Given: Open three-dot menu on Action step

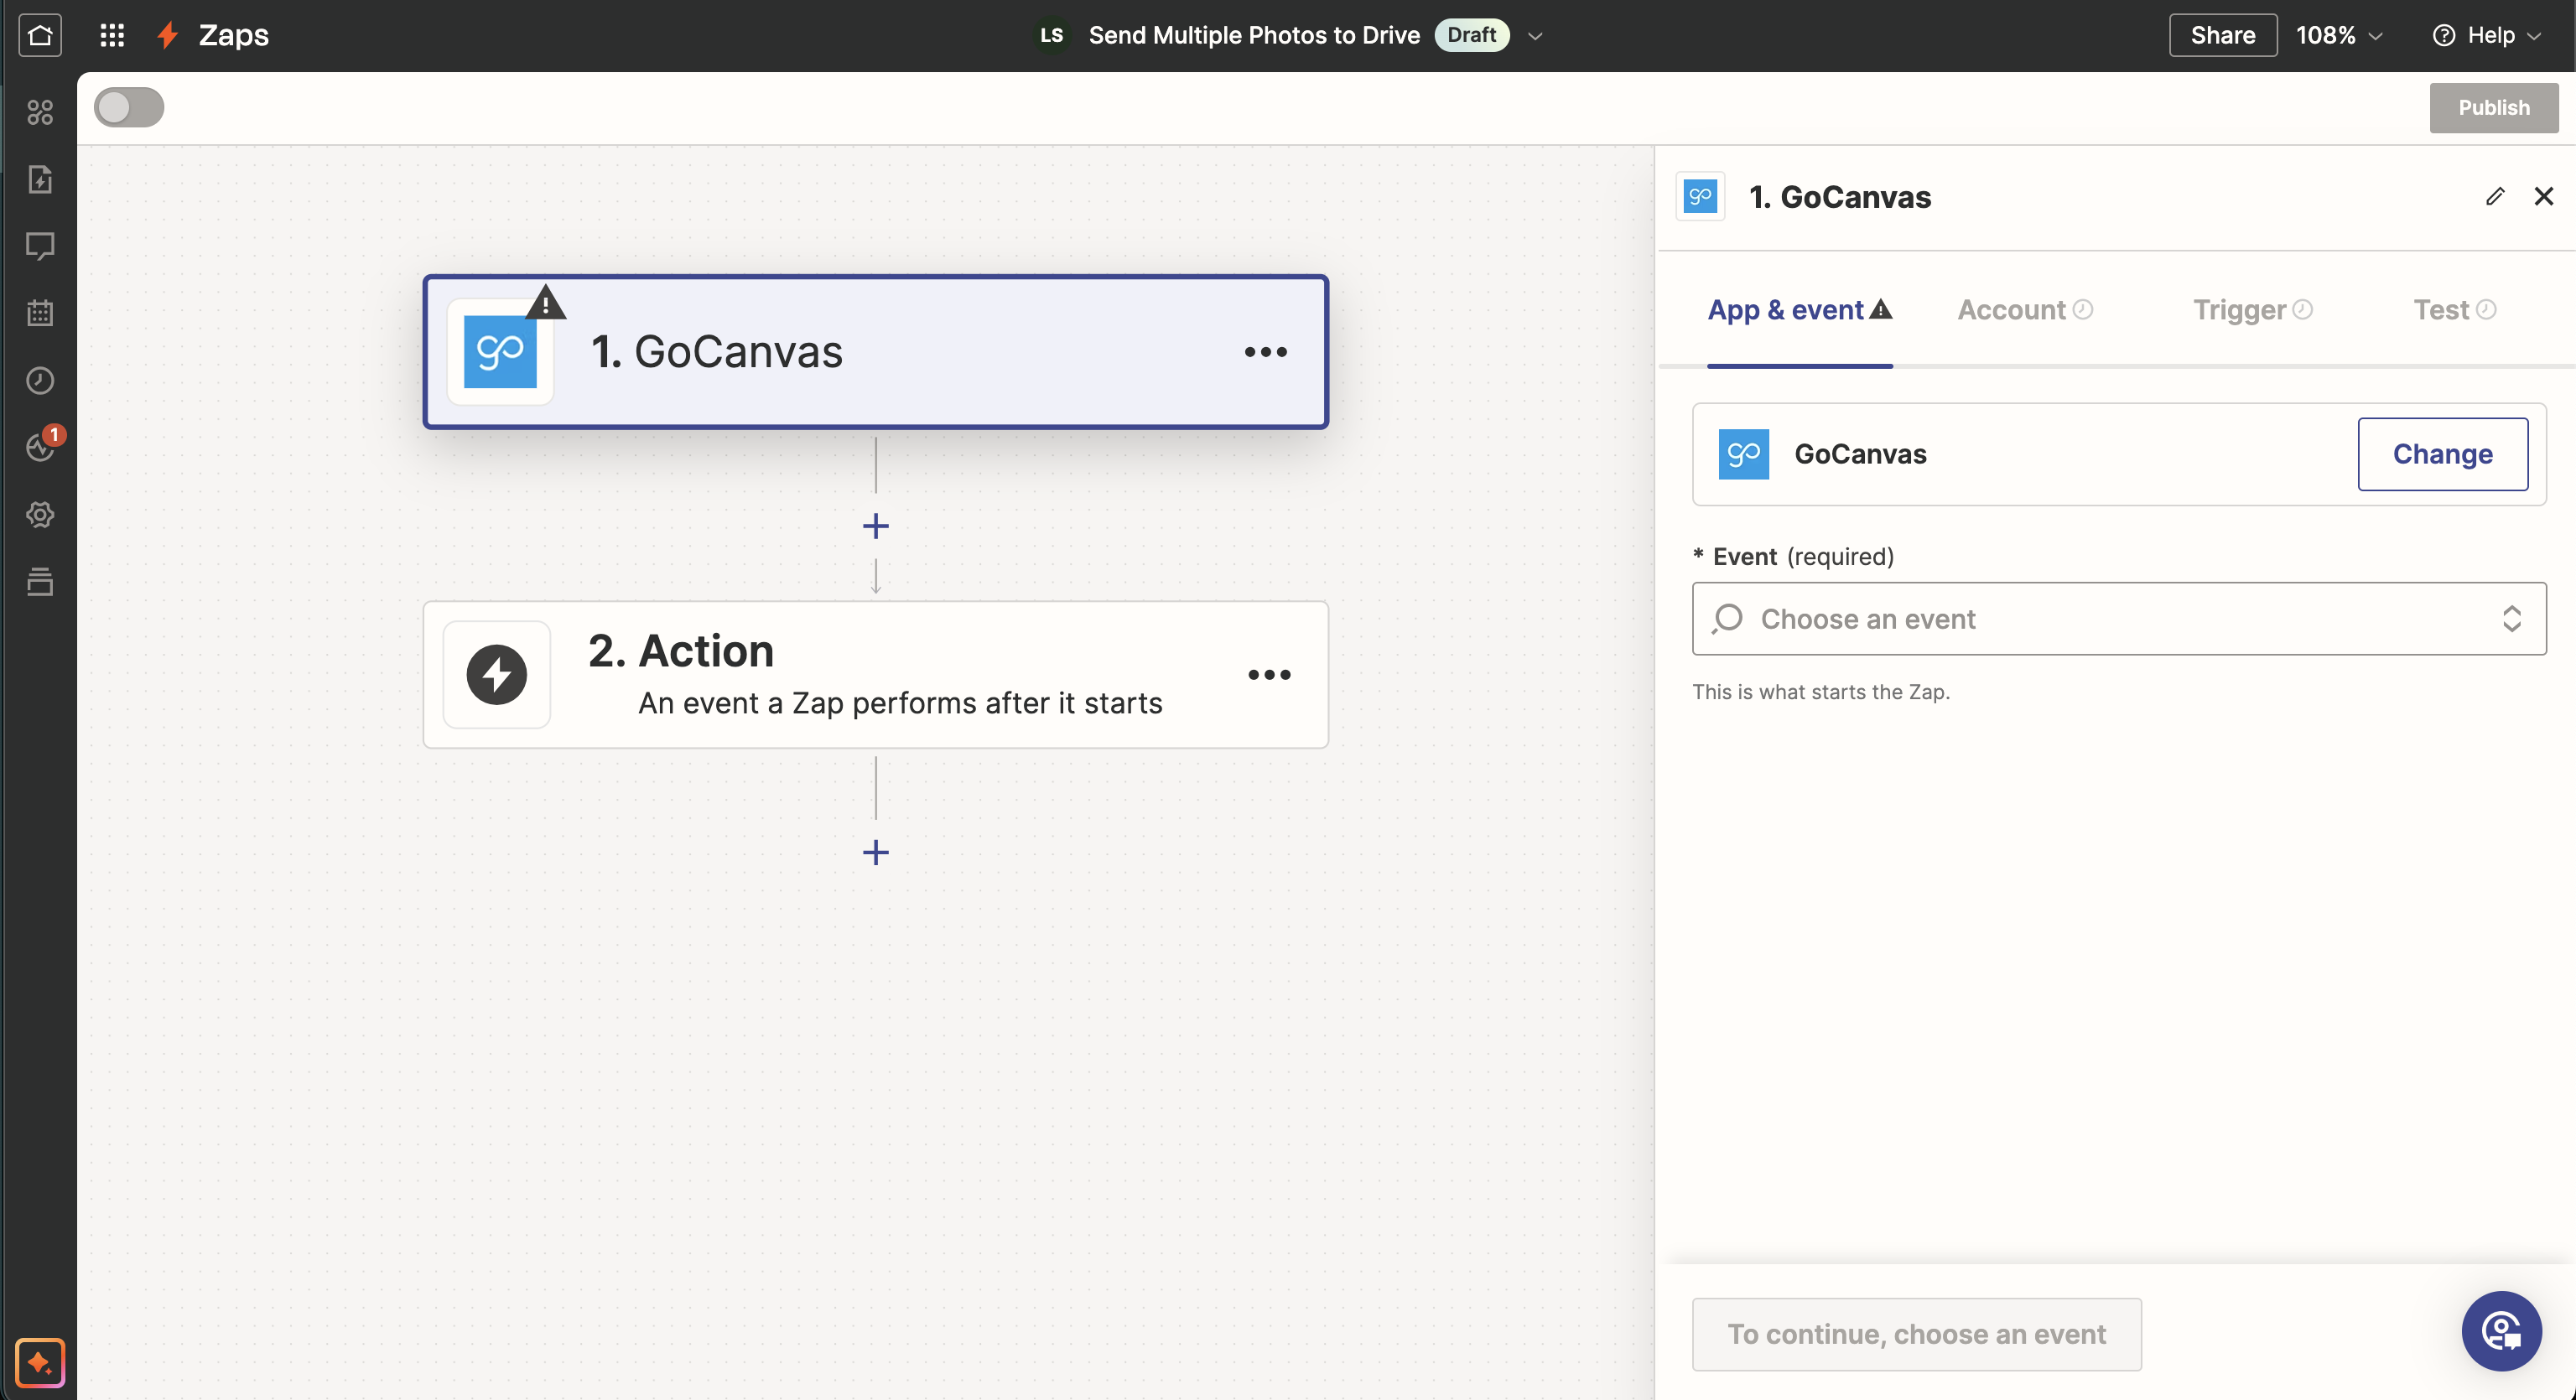Looking at the screenshot, I should pos(1269,675).
